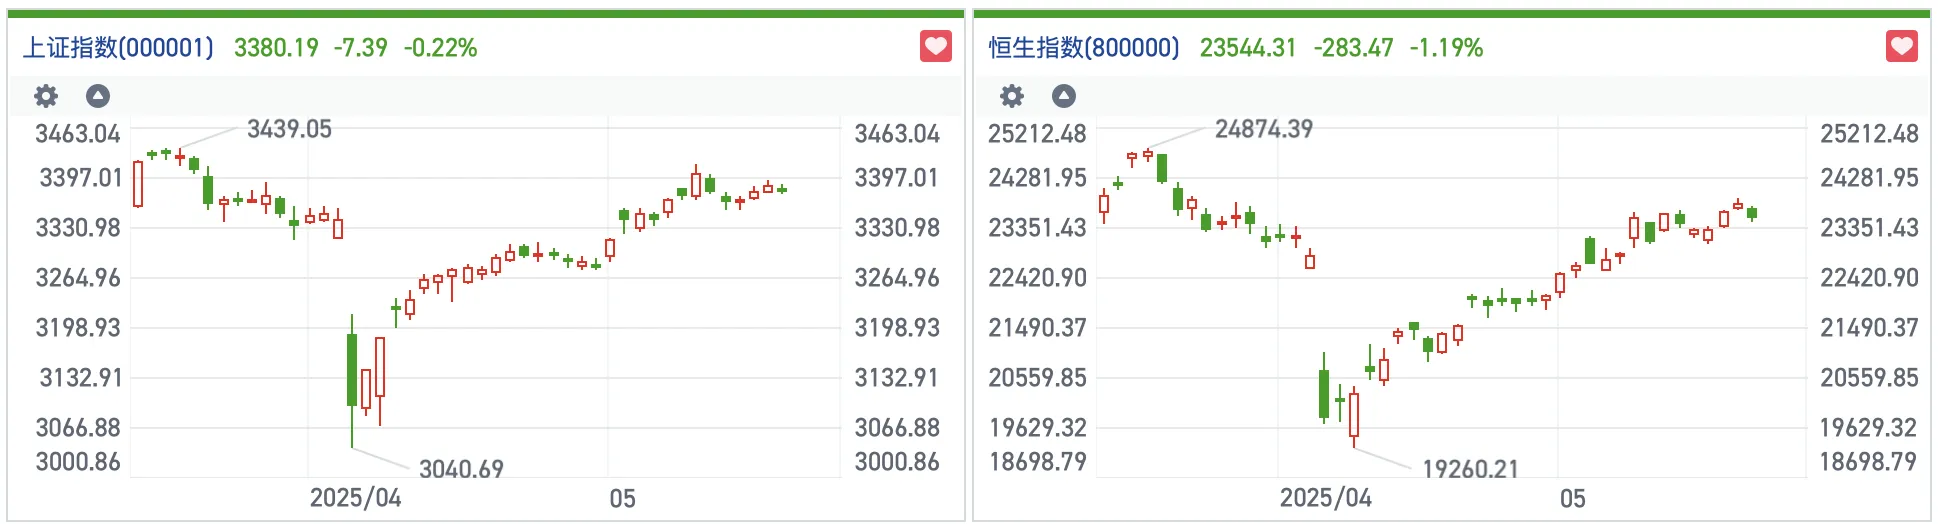Click the -0.22% change percentage
1938x524 pixels.
pyautogui.click(x=440, y=48)
